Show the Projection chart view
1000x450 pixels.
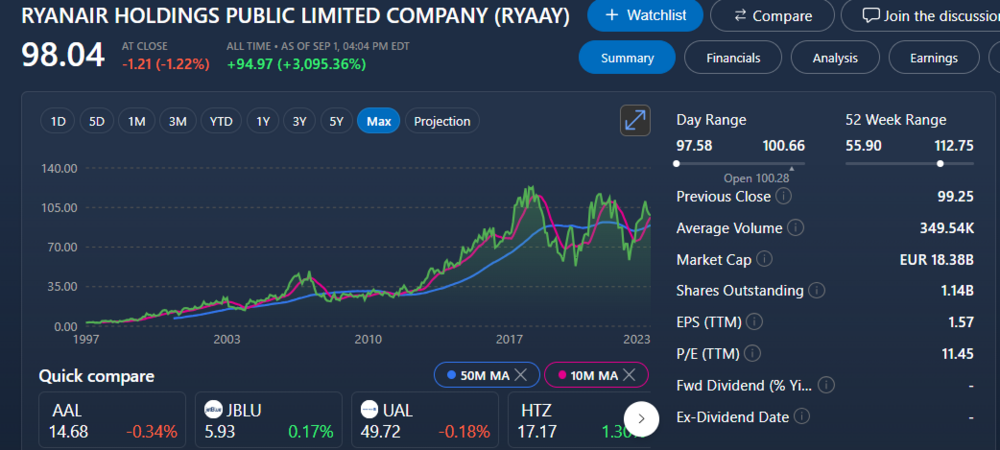point(442,121)
